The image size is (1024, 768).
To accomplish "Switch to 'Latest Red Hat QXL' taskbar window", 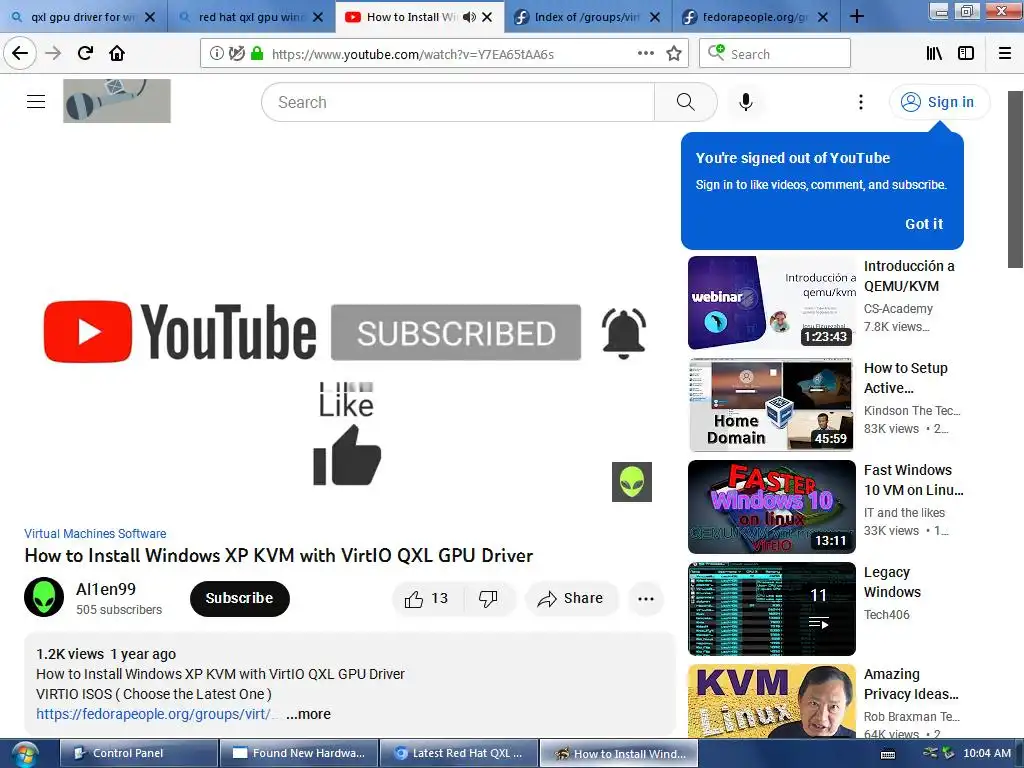I will [458, 754].
